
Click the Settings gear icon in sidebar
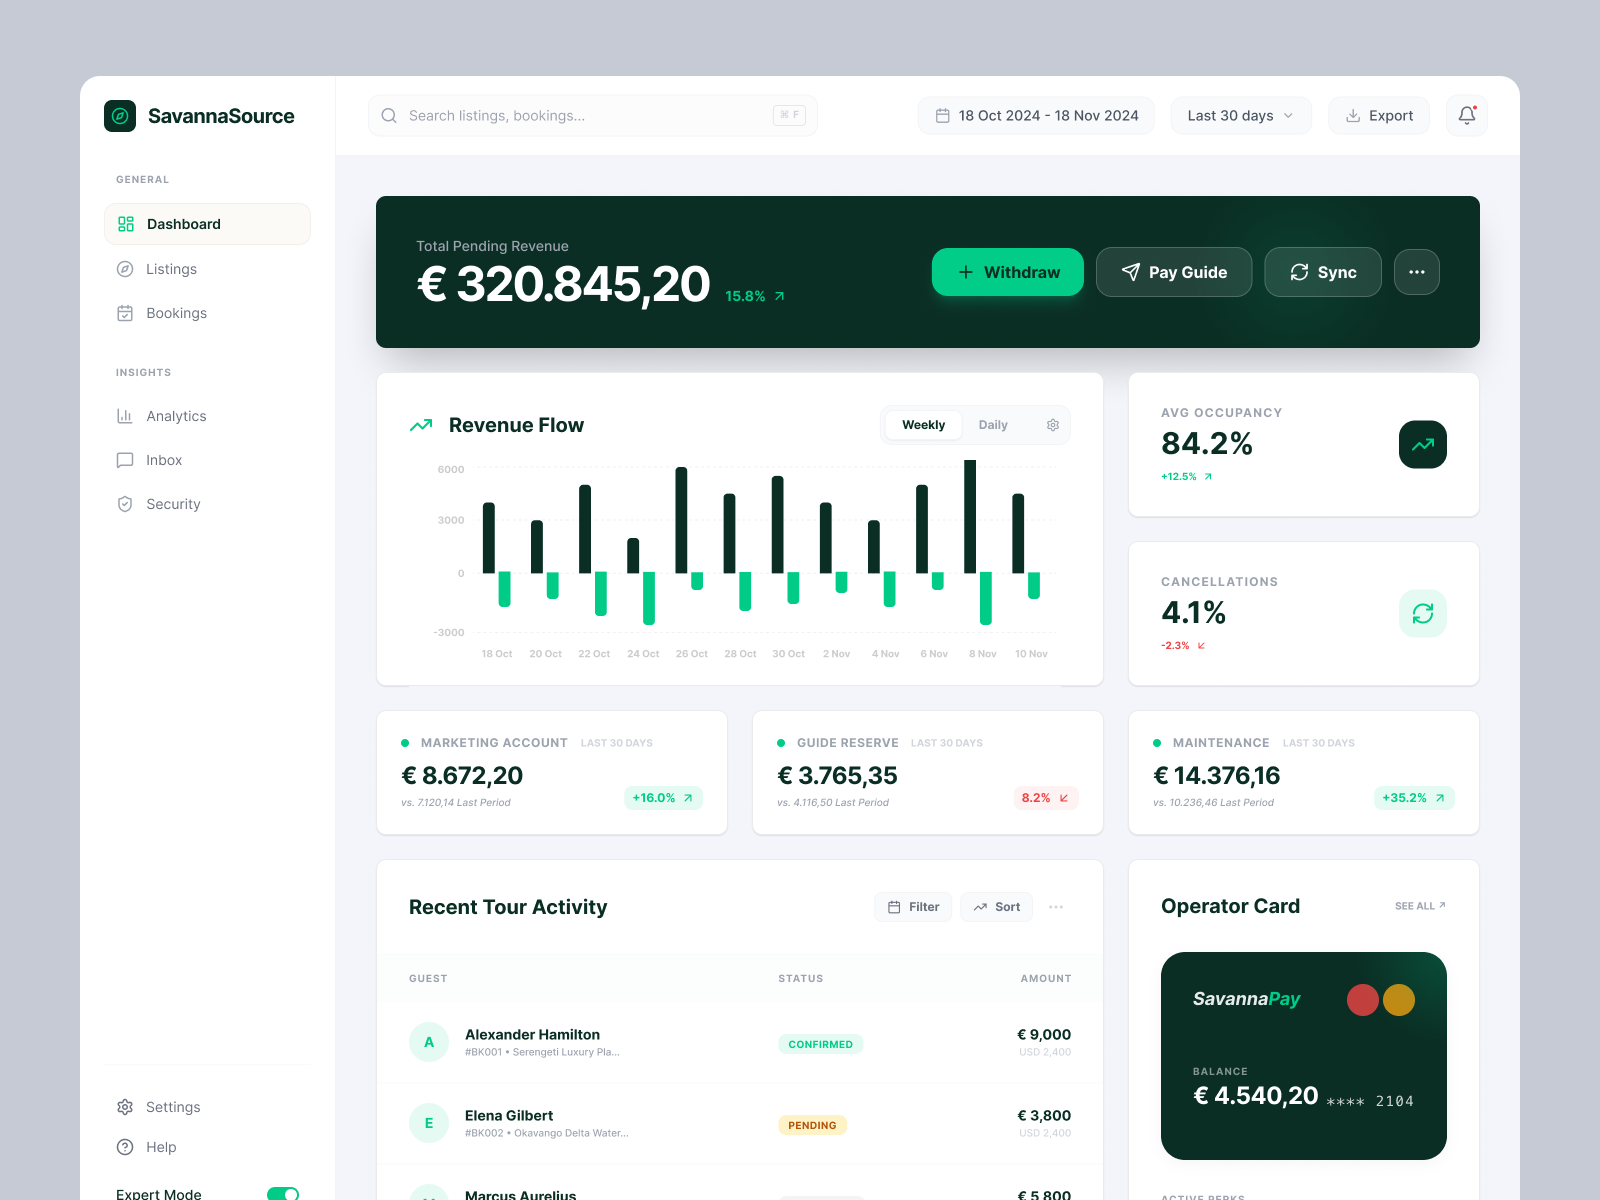click(125, 1107)
